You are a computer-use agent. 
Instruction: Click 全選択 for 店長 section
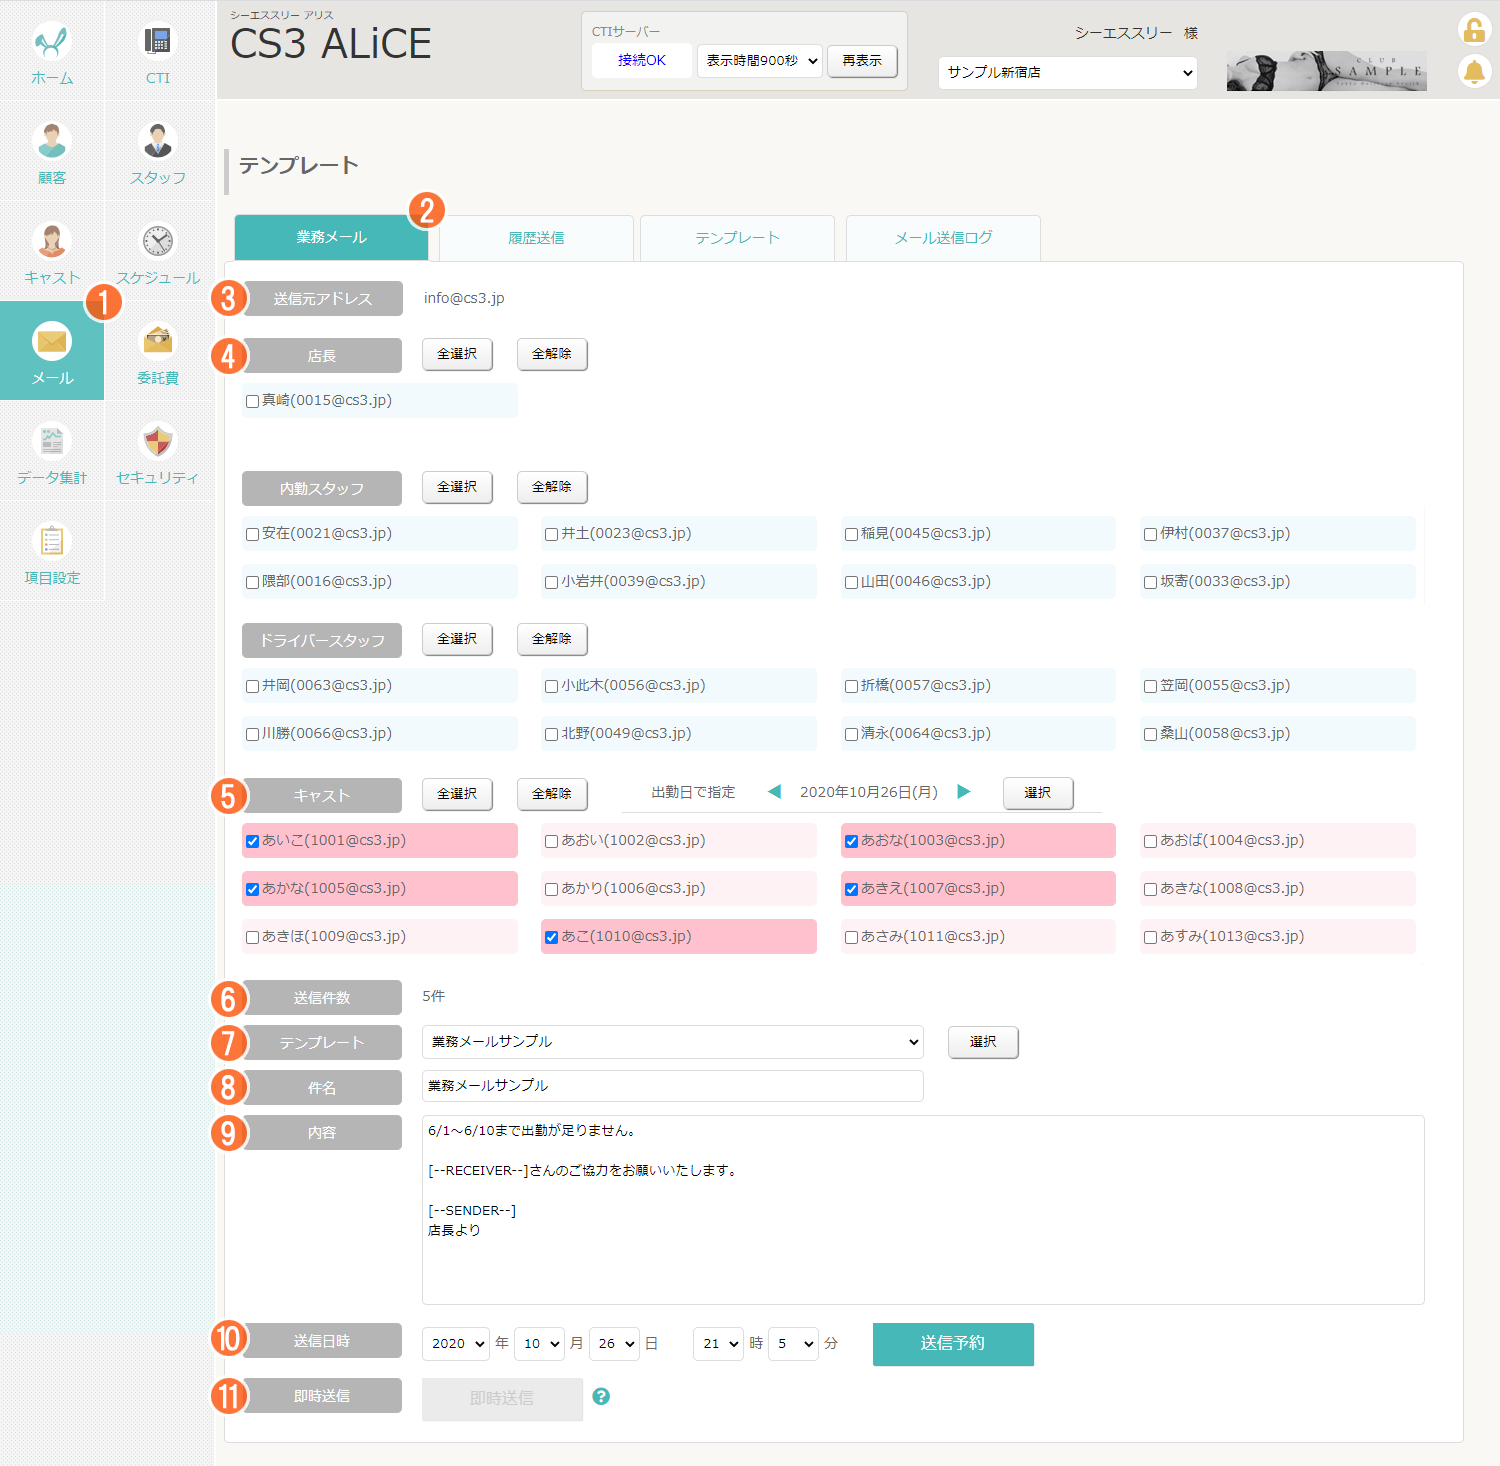pos(457,354)
